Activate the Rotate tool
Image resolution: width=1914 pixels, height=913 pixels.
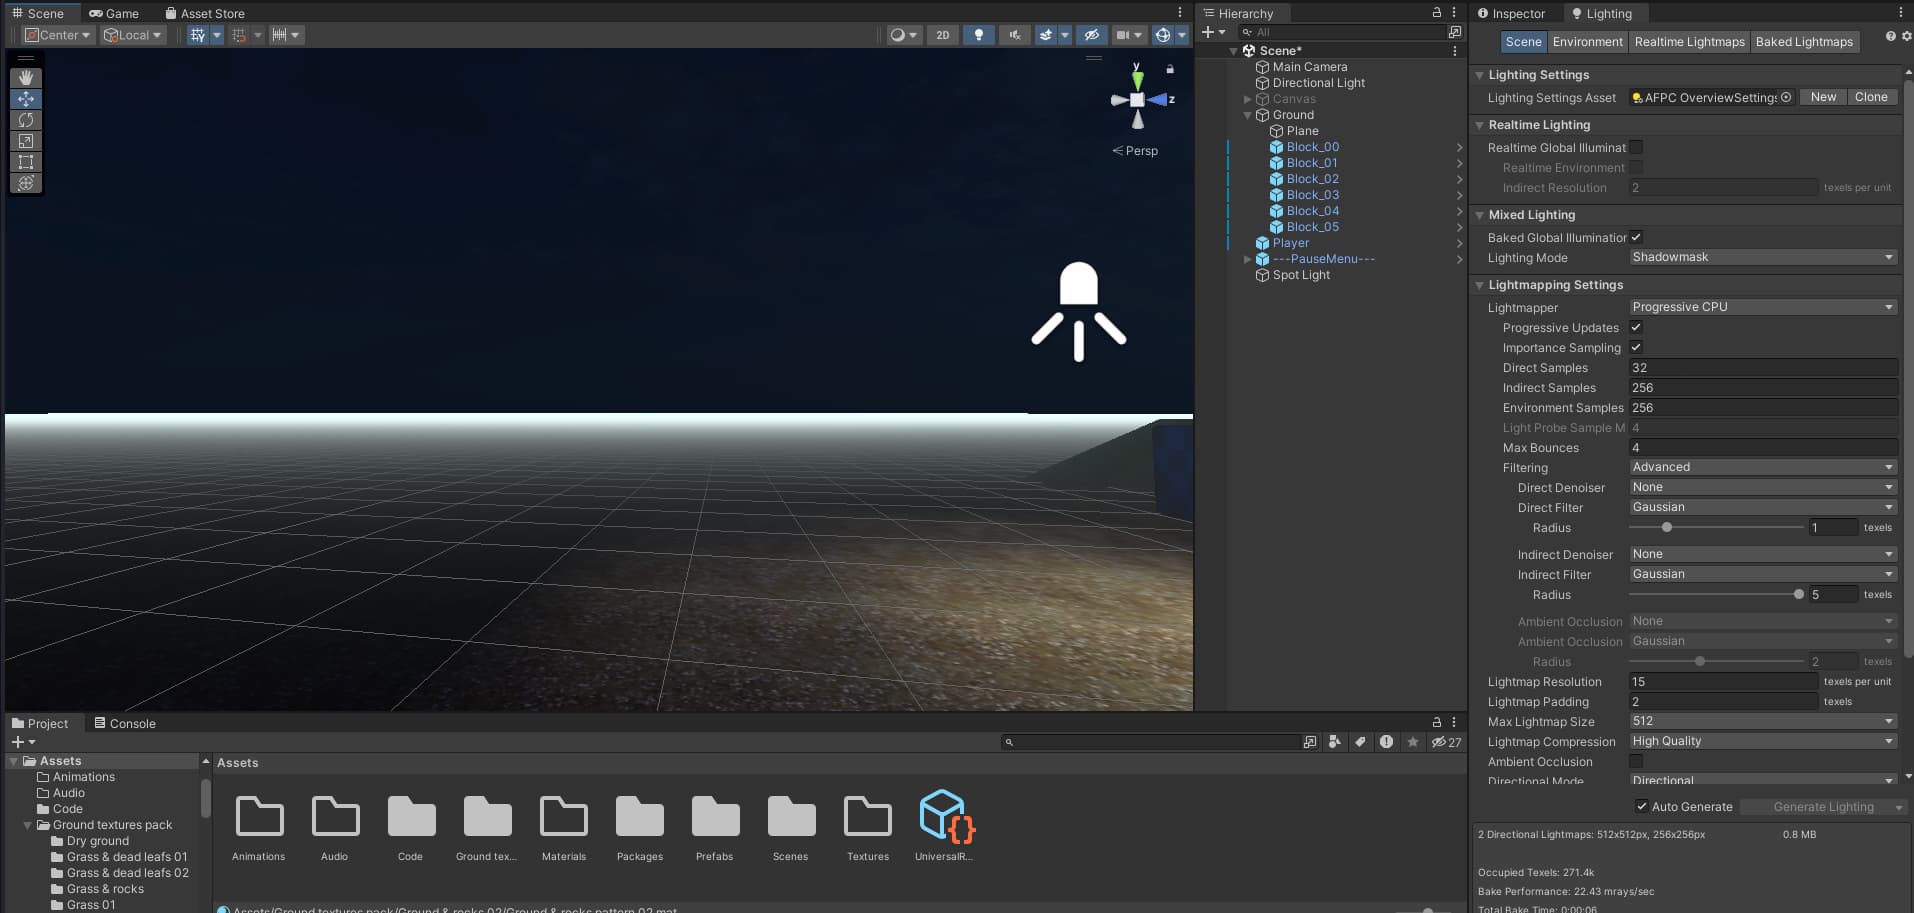25,120
